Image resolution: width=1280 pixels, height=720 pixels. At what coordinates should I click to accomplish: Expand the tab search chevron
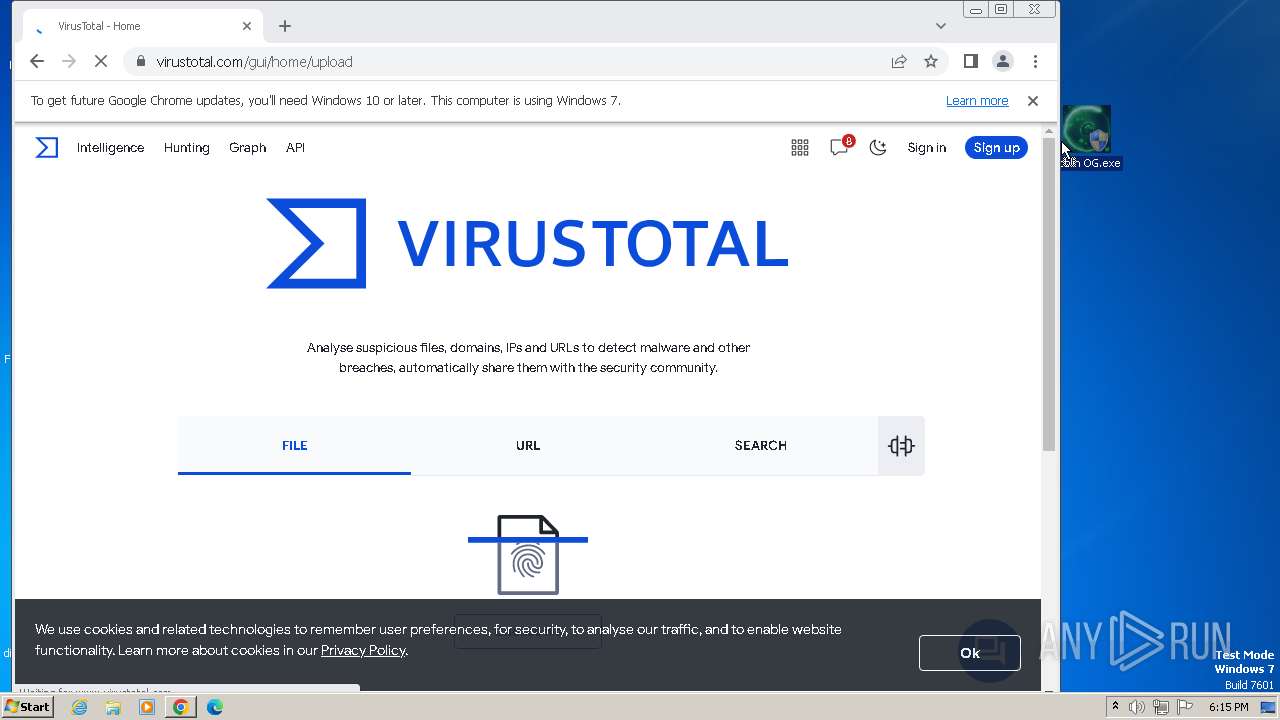pos(940,26)
